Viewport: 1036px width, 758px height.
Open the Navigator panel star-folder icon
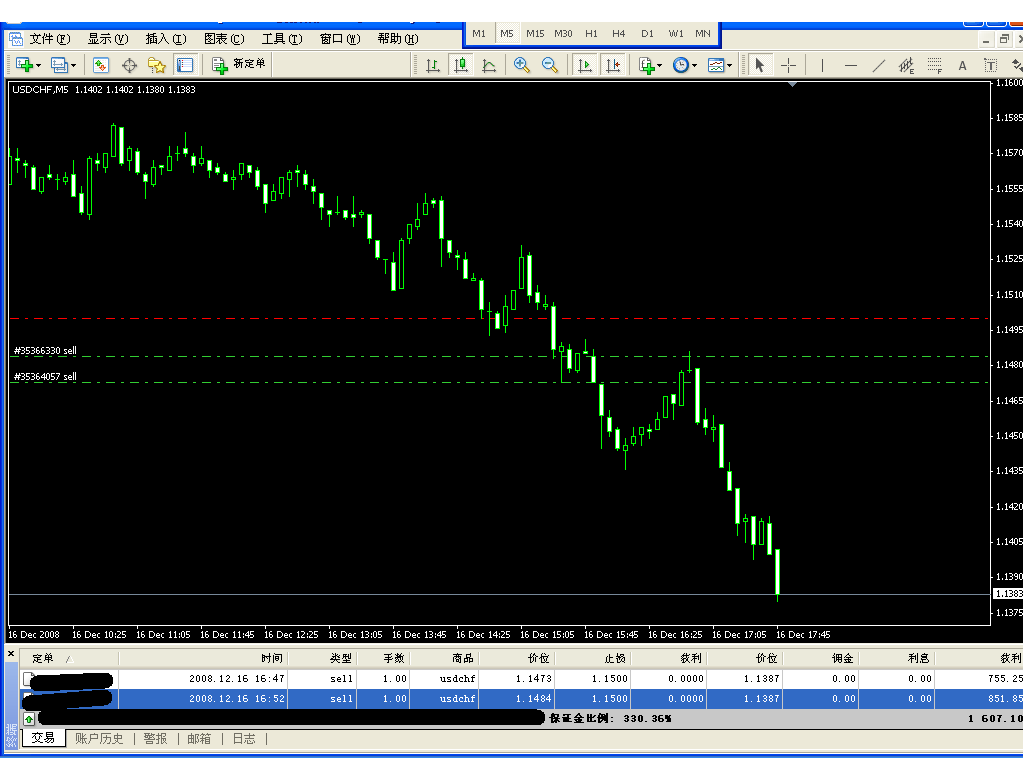(157, 65)
